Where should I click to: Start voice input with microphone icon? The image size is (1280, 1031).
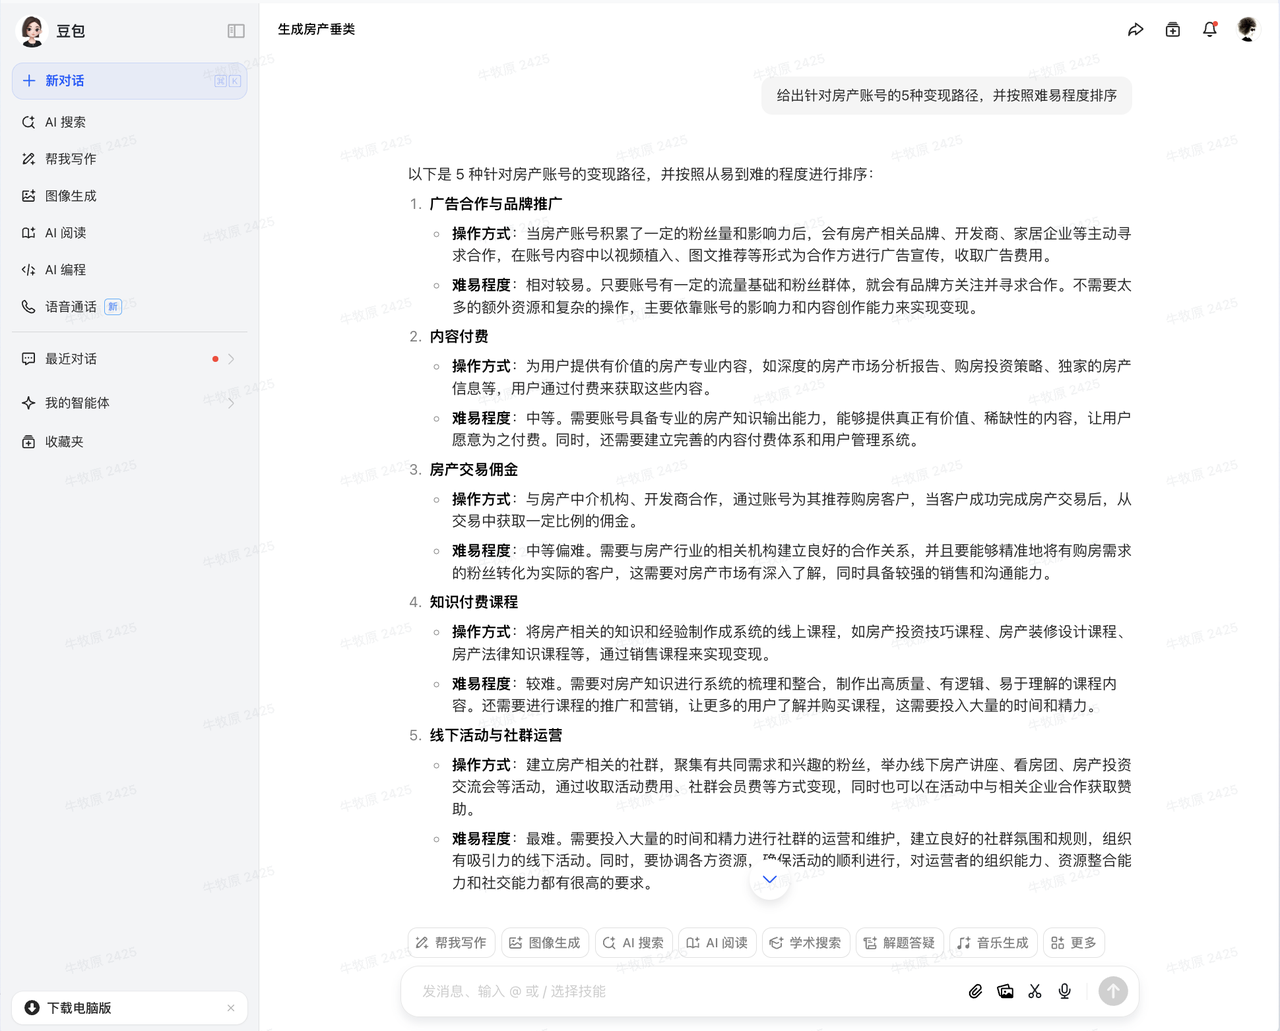1065,991
